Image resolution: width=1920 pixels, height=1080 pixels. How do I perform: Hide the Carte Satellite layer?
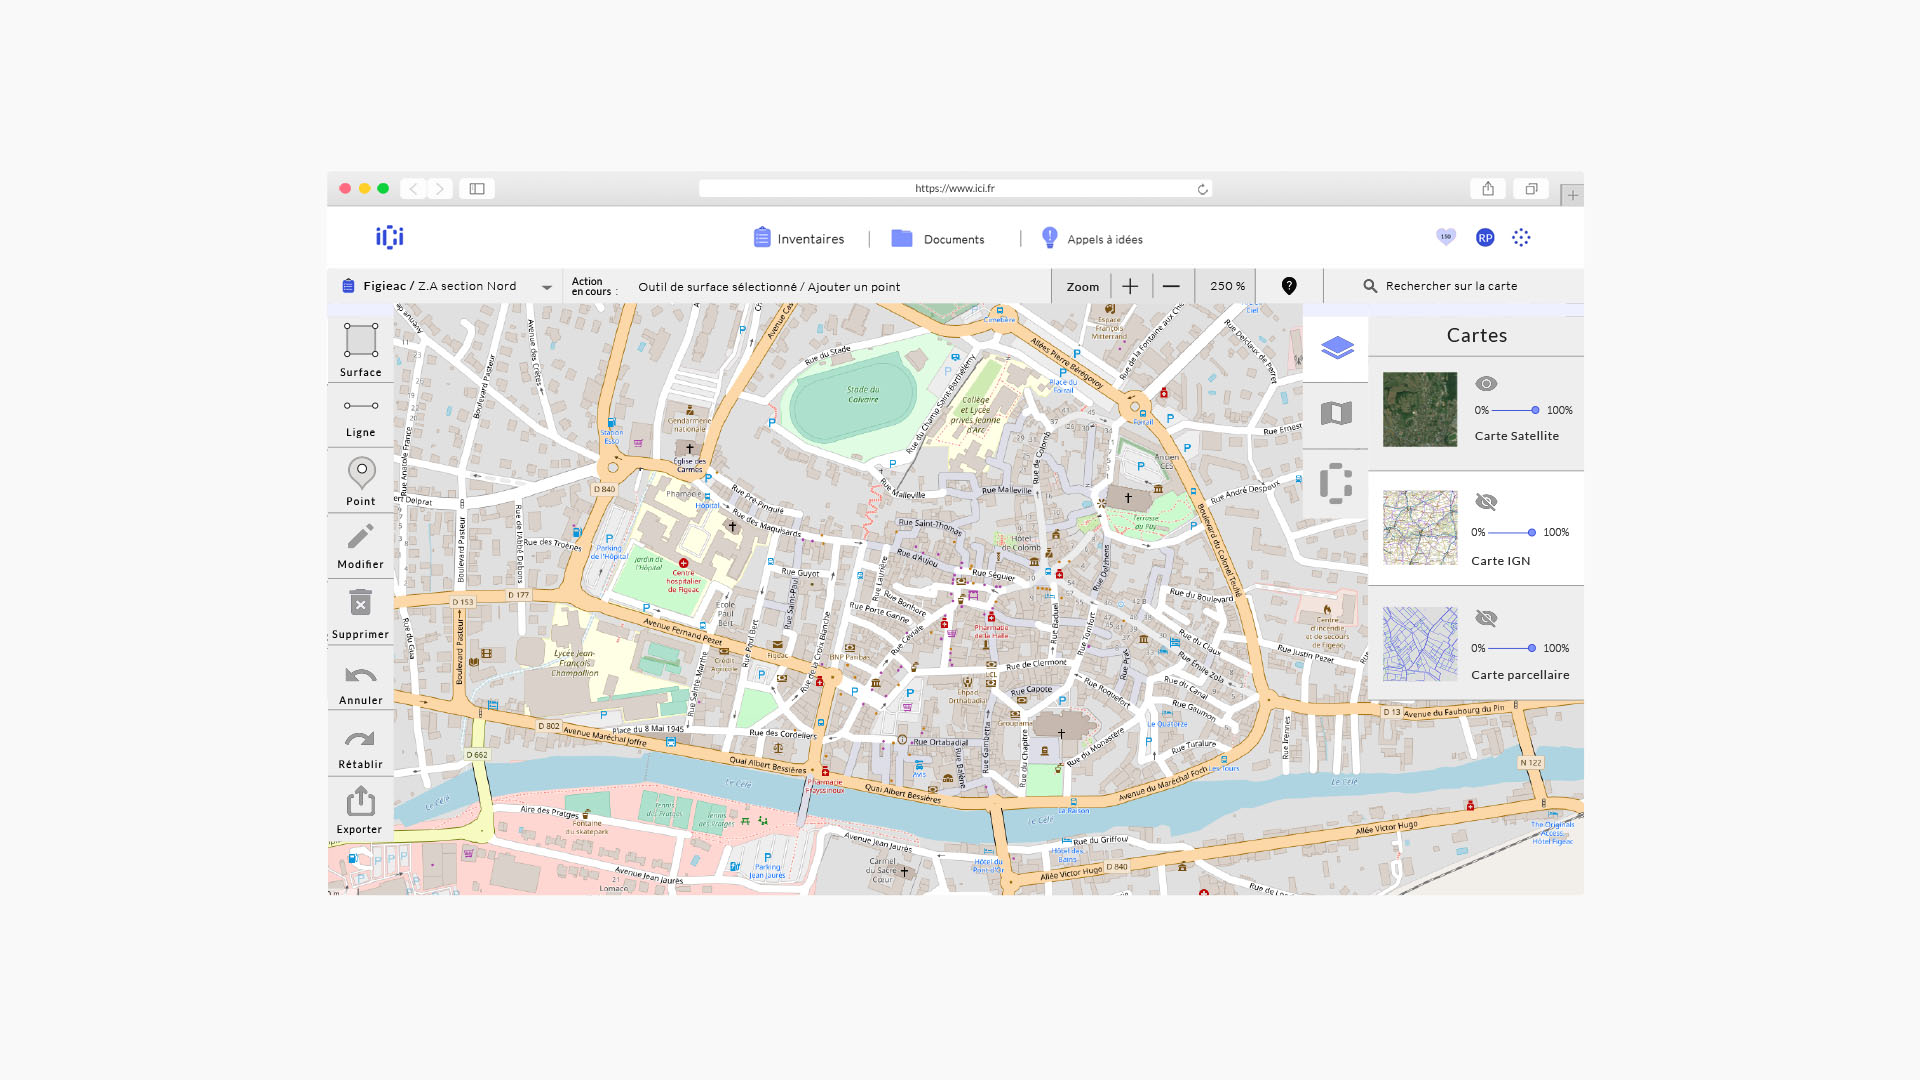pyautogui.click(x=1486, y=384)
